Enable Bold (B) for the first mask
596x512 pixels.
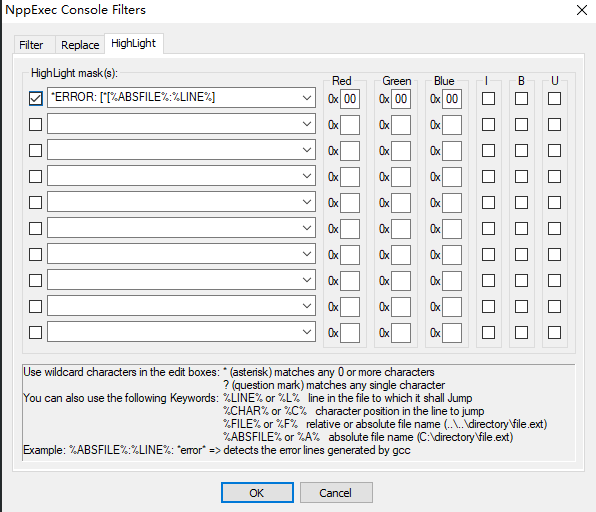coord(522,98)
